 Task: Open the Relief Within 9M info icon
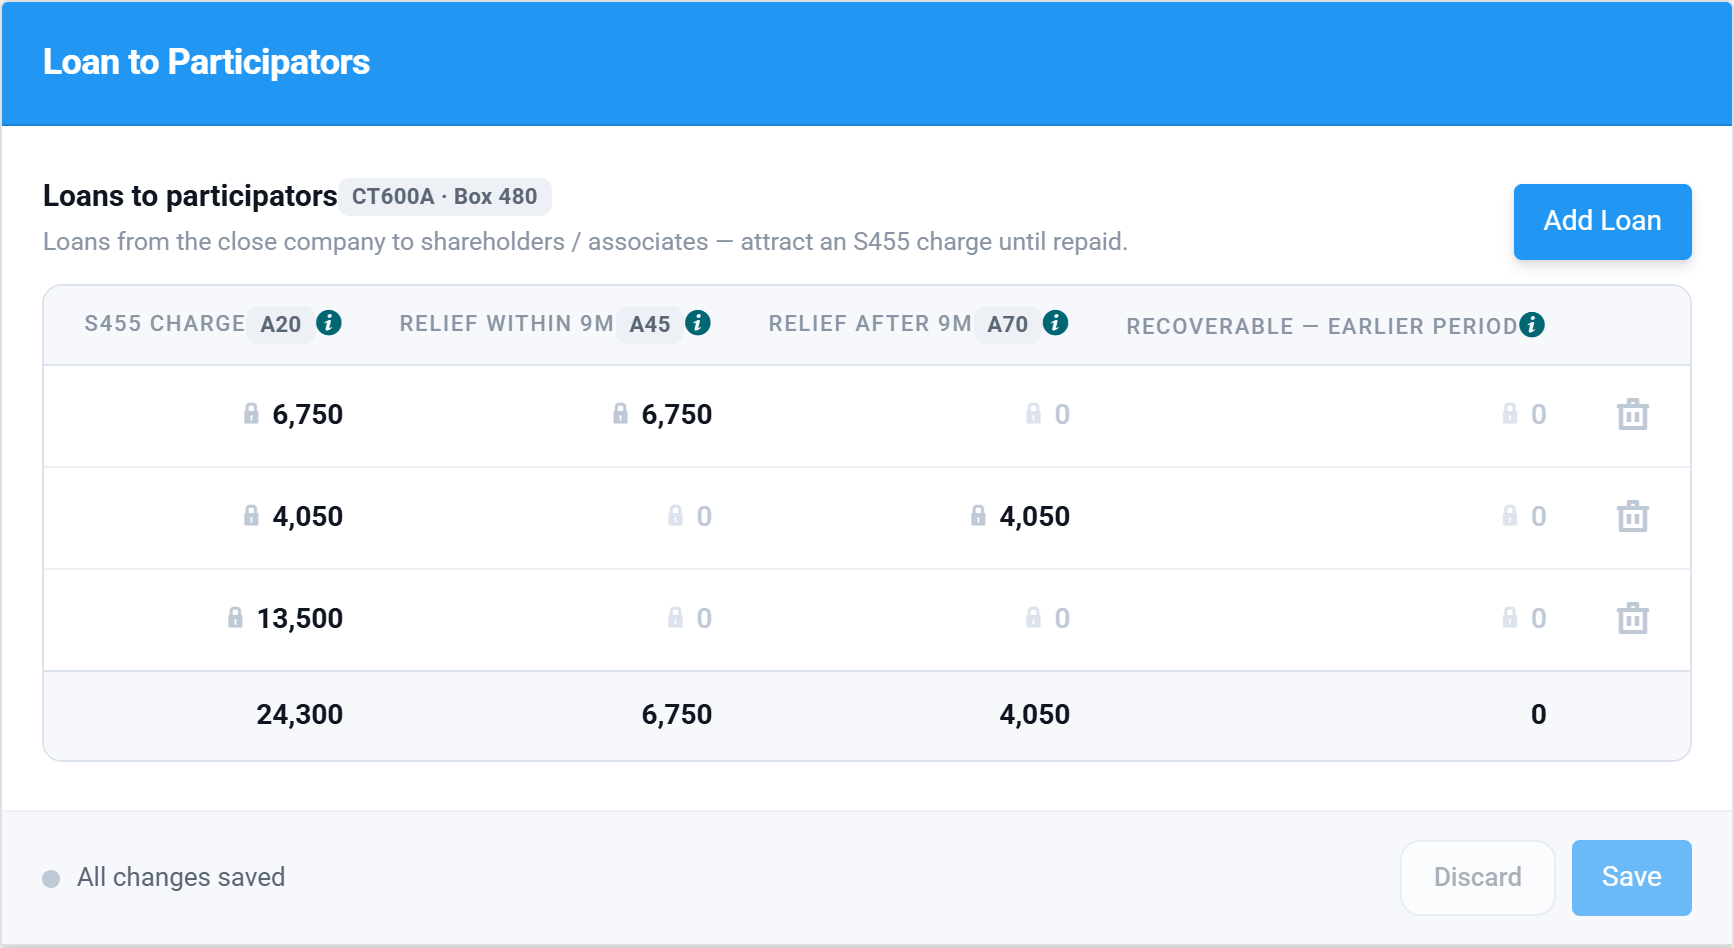click(698, 323)
